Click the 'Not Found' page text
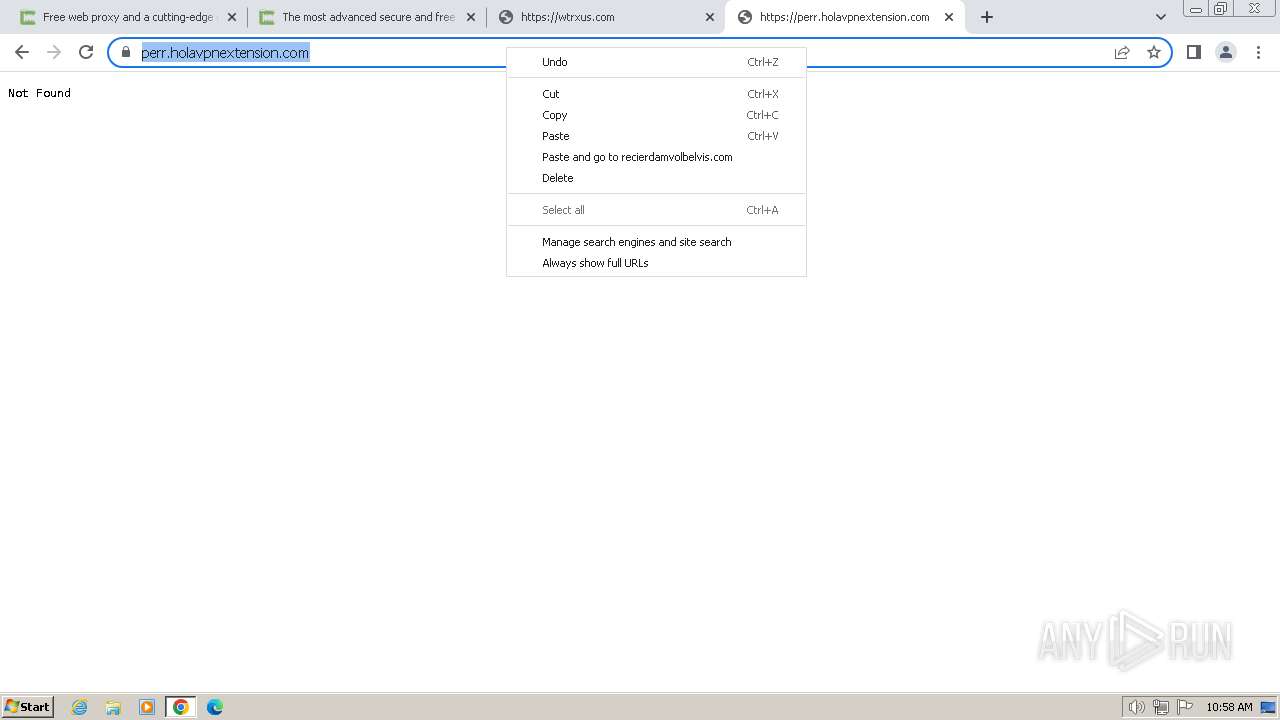 (x=39, y=93)
